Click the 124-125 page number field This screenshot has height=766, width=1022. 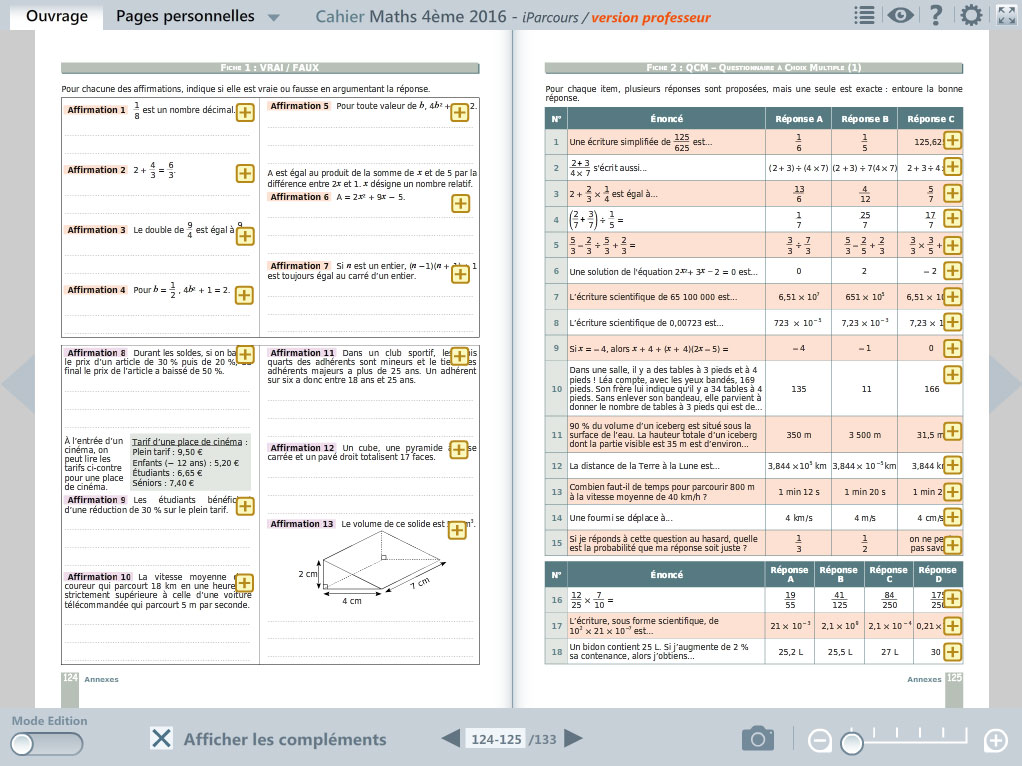click(496, 739)
